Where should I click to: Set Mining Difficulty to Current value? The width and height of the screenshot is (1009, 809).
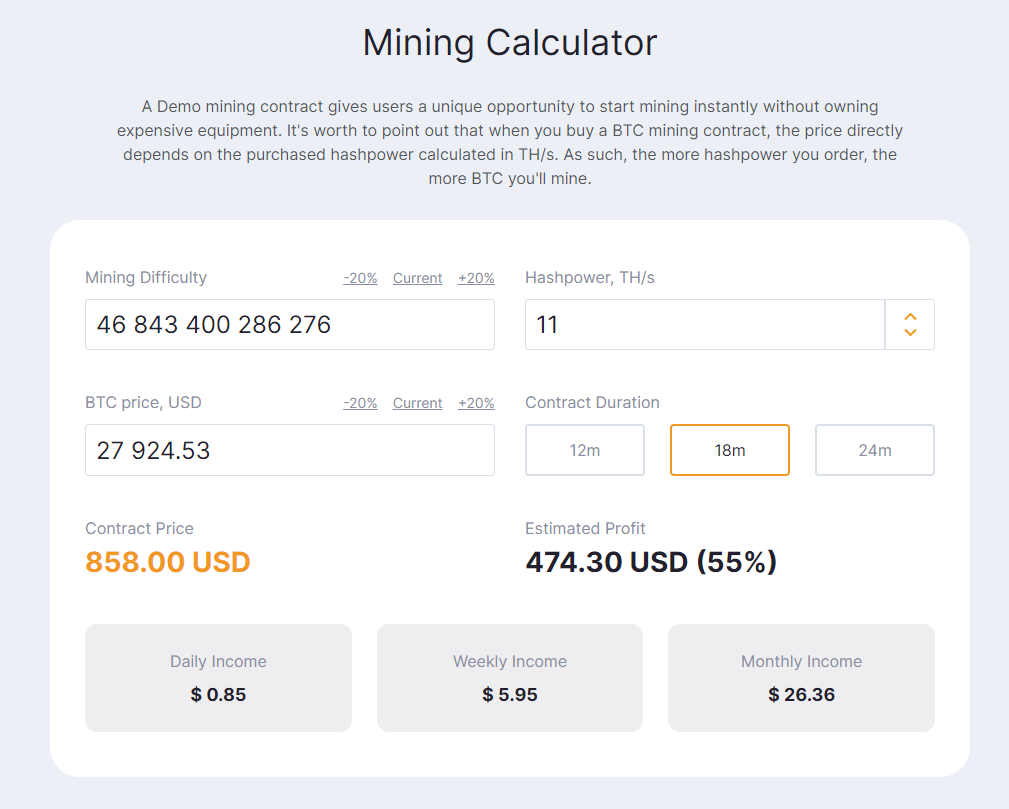click(x=417, y=278)
